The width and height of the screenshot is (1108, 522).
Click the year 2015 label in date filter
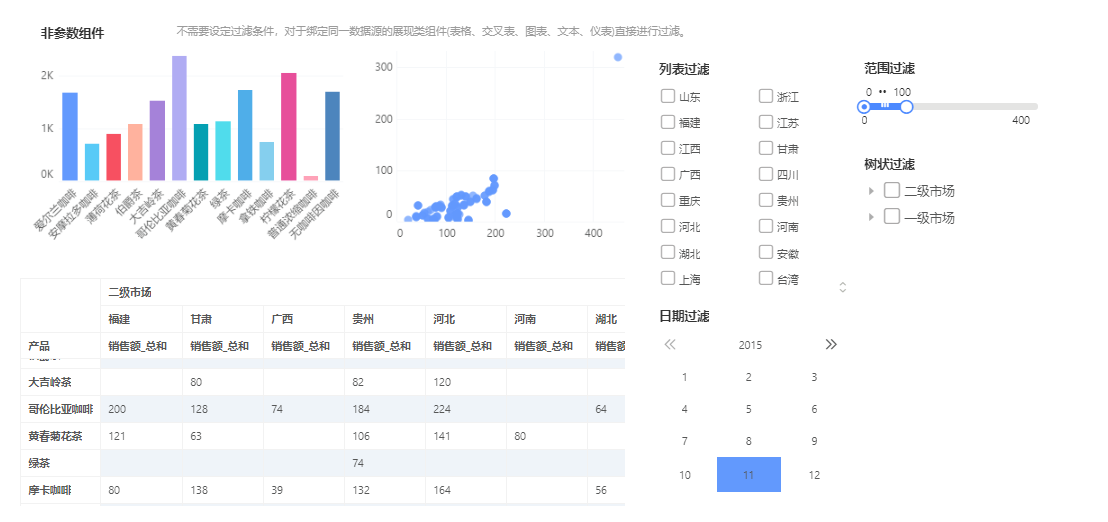pos(750,345)
